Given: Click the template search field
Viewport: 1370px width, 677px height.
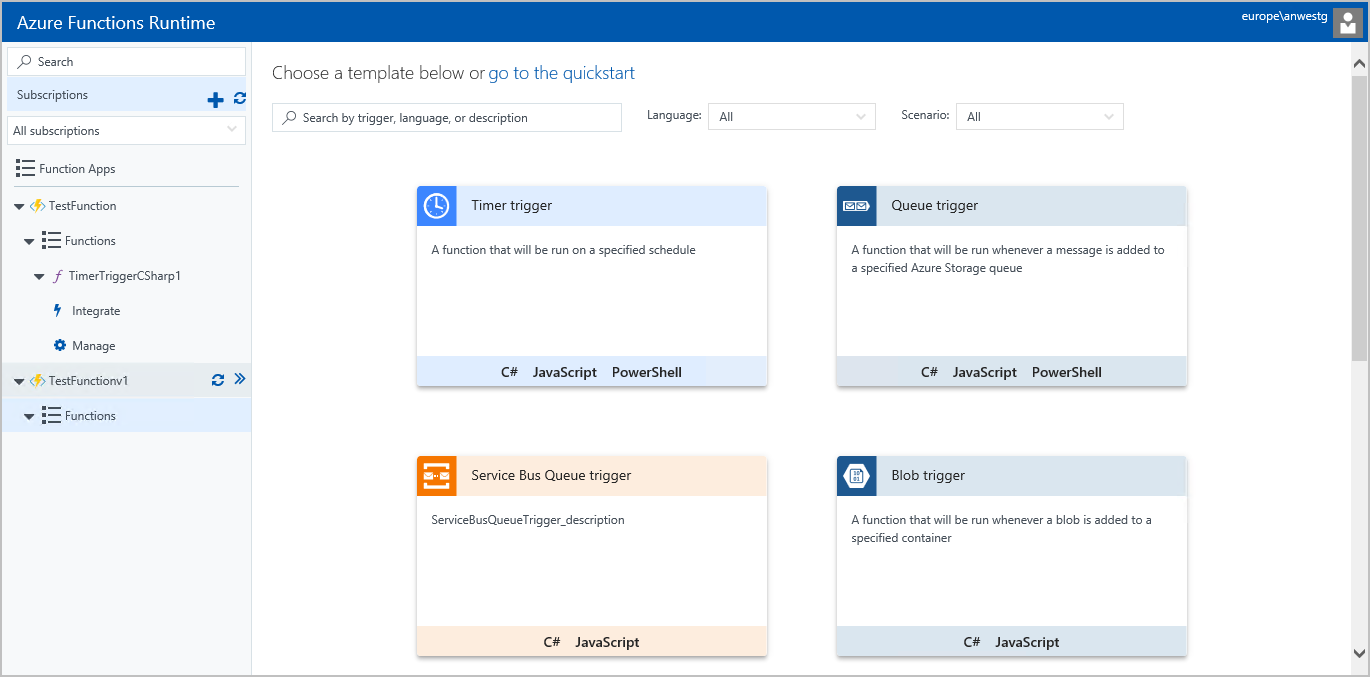Looking at the screenshot, I should coord(447,118).
